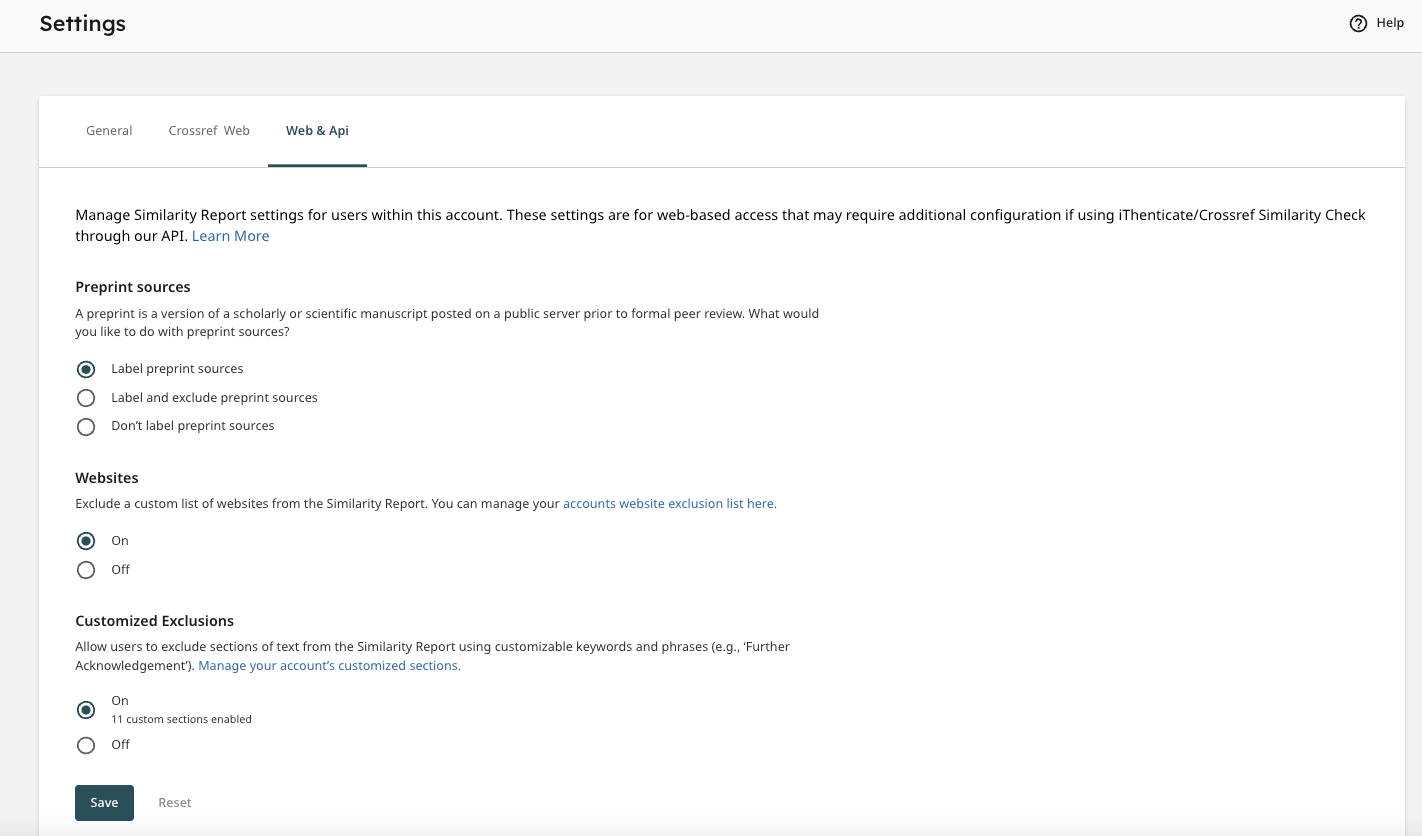The height and width of the screenshot is (836, 1422).
Task: Reset the settings form
Action: point(174,802)
